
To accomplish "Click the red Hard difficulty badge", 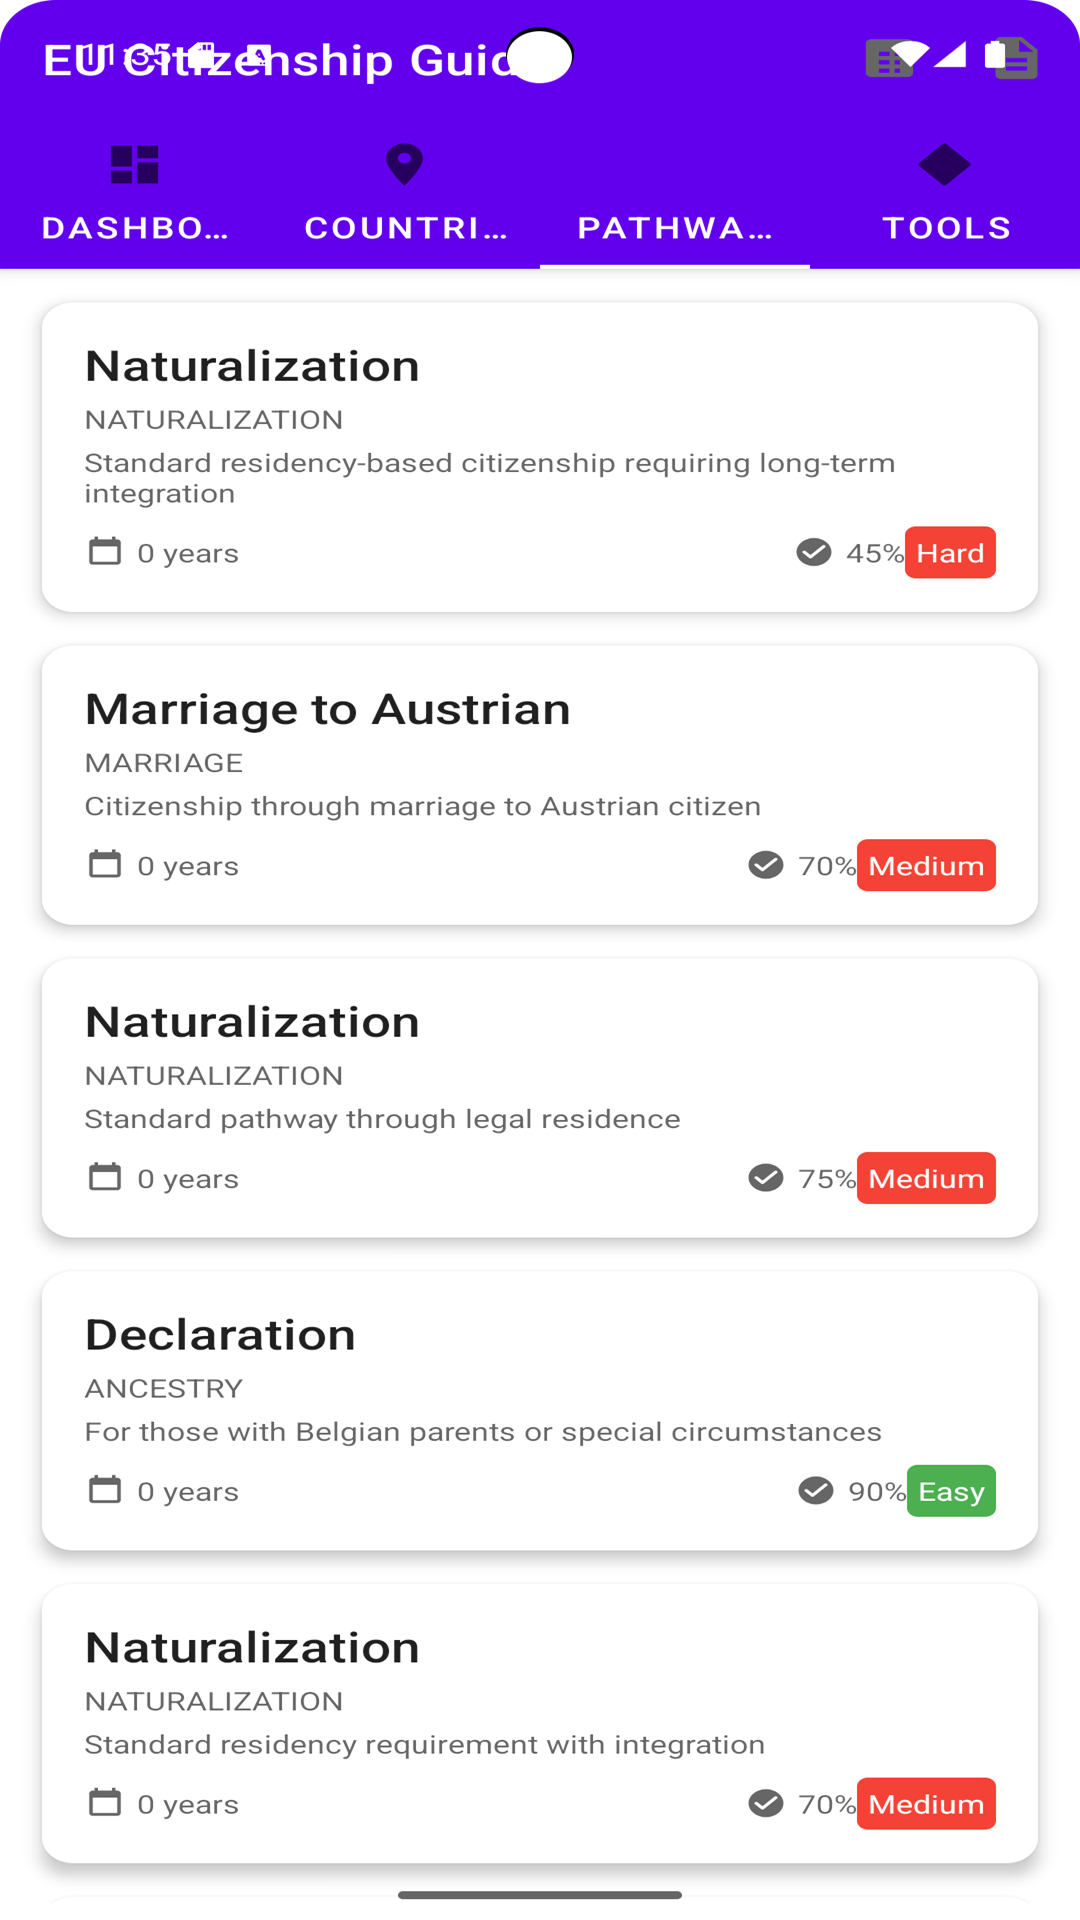I will click(950, 553).
